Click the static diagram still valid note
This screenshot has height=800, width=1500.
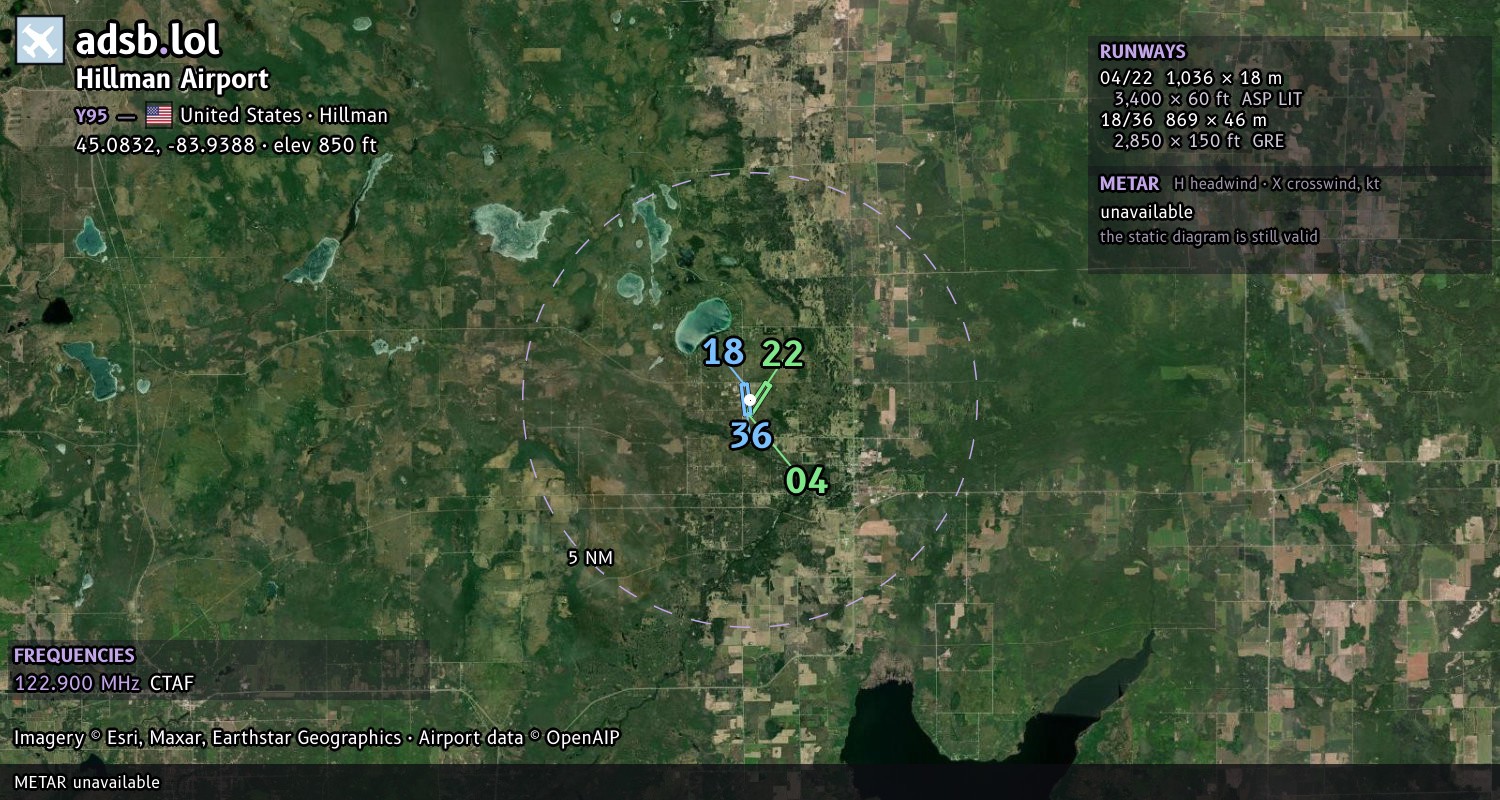tap(1209, 237)
